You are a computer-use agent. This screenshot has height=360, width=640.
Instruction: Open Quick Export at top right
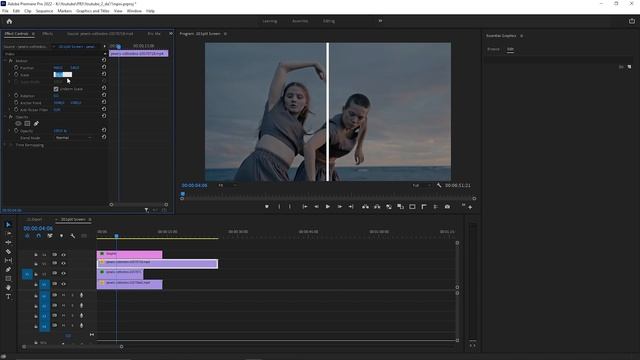click(x=632, y=21)
